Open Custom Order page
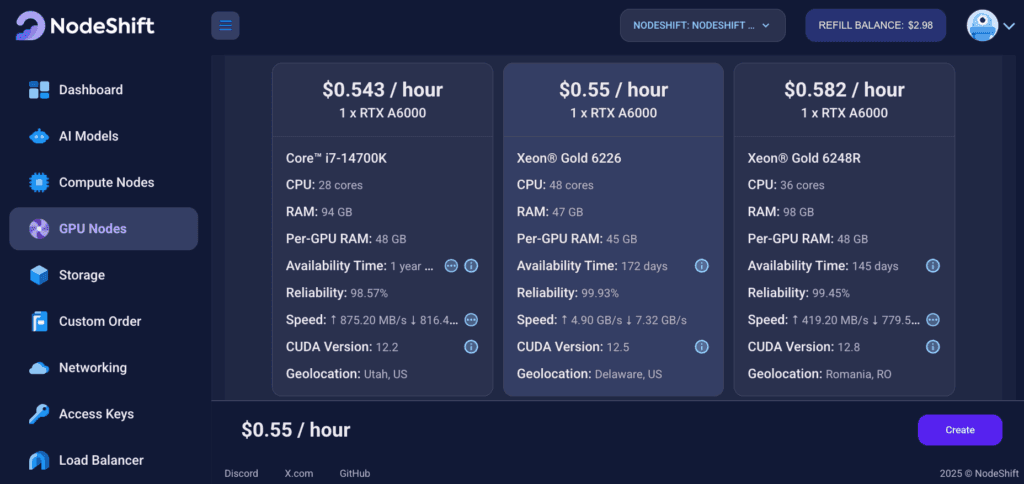The height and width of the screenshot is (484, 1024). click(103, 321)
